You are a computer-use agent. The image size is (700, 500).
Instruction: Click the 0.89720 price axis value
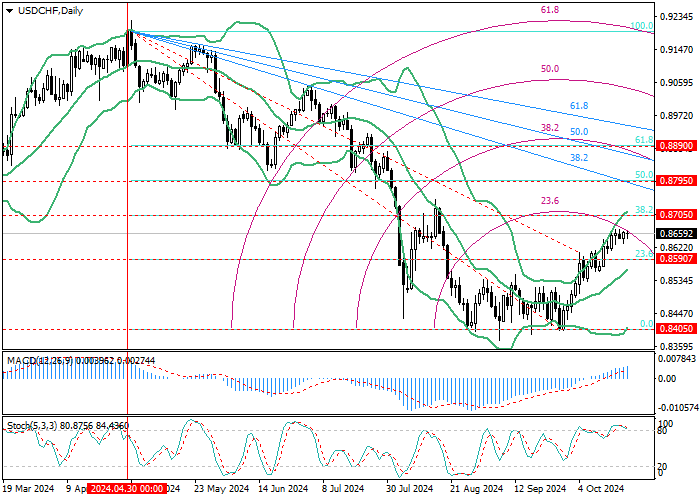677,116
